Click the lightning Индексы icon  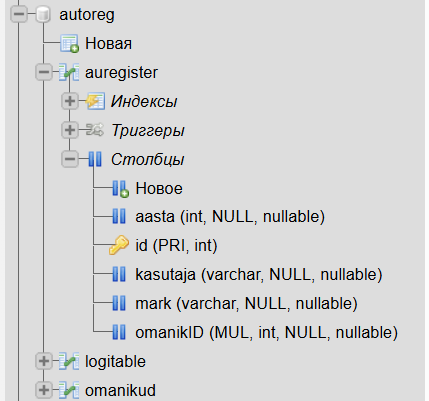(x=95, y=101)
